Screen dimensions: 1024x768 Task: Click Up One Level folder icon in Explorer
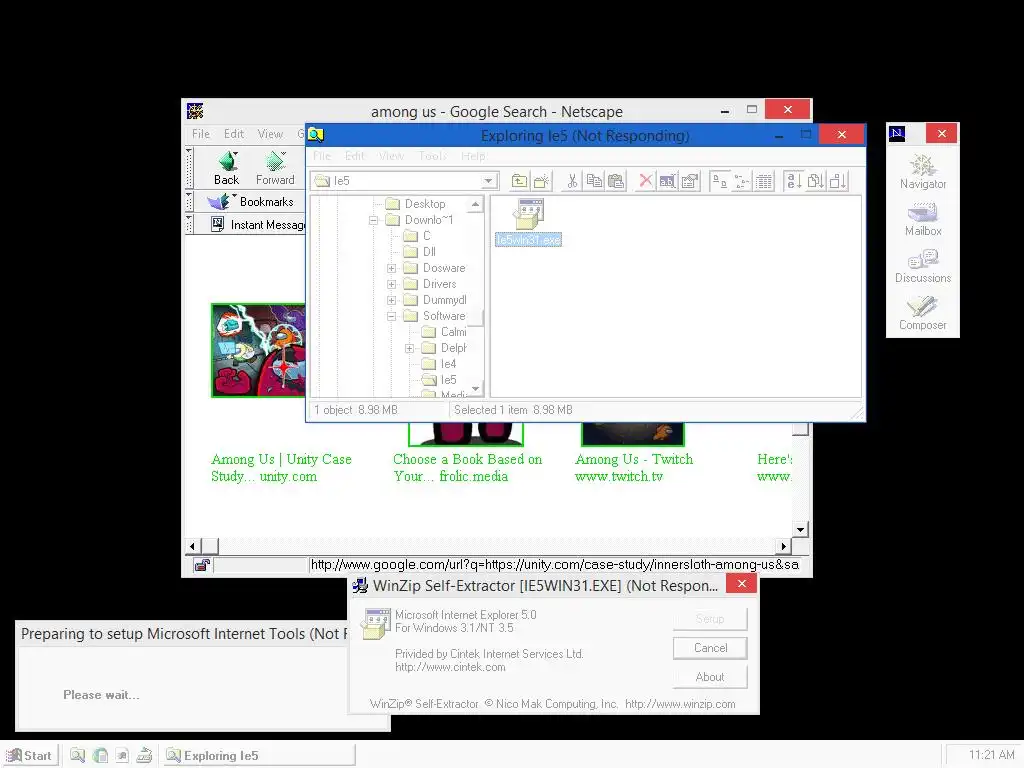coord(519,181)
